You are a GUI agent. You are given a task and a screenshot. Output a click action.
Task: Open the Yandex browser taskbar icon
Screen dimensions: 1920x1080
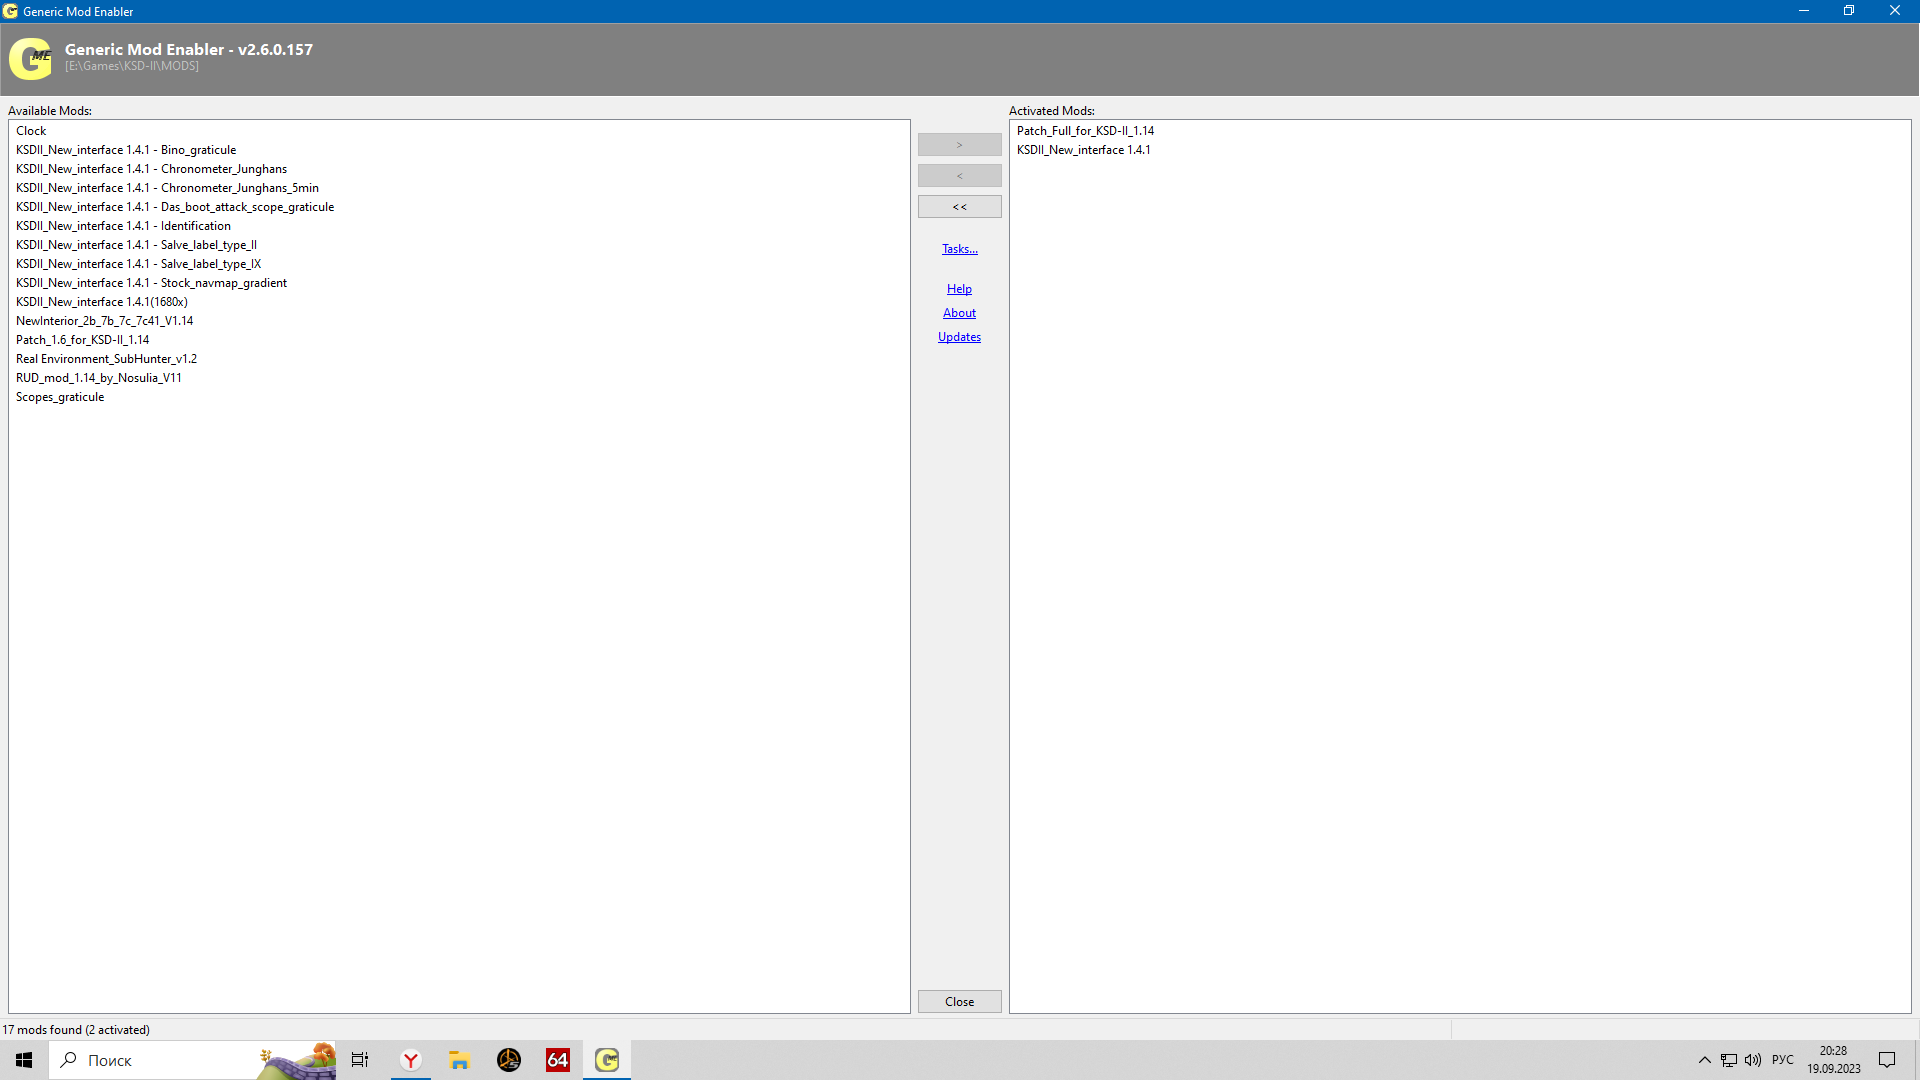point(410,1060)
